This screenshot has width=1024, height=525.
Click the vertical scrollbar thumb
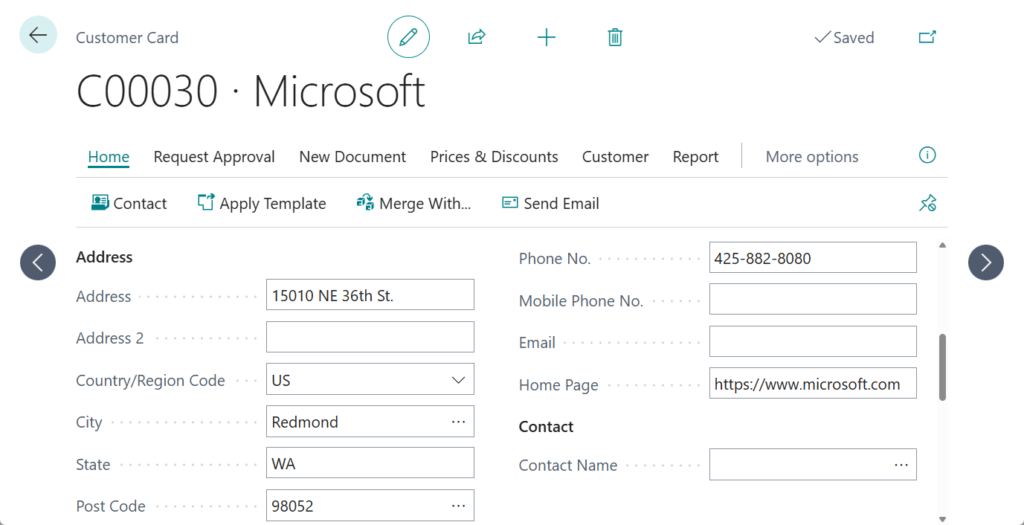[942, 367]
